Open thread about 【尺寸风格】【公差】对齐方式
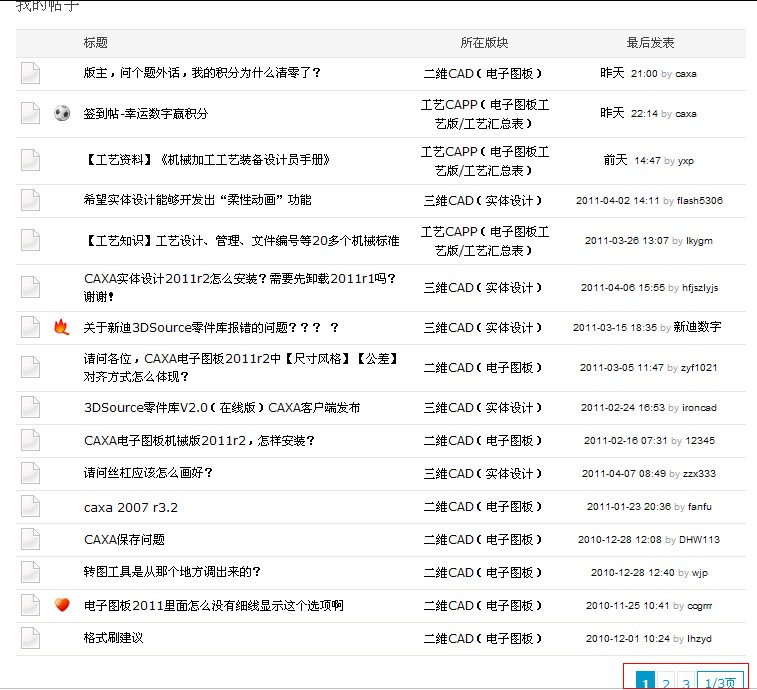This screenshot has height=690, width=757. point(240,367)
